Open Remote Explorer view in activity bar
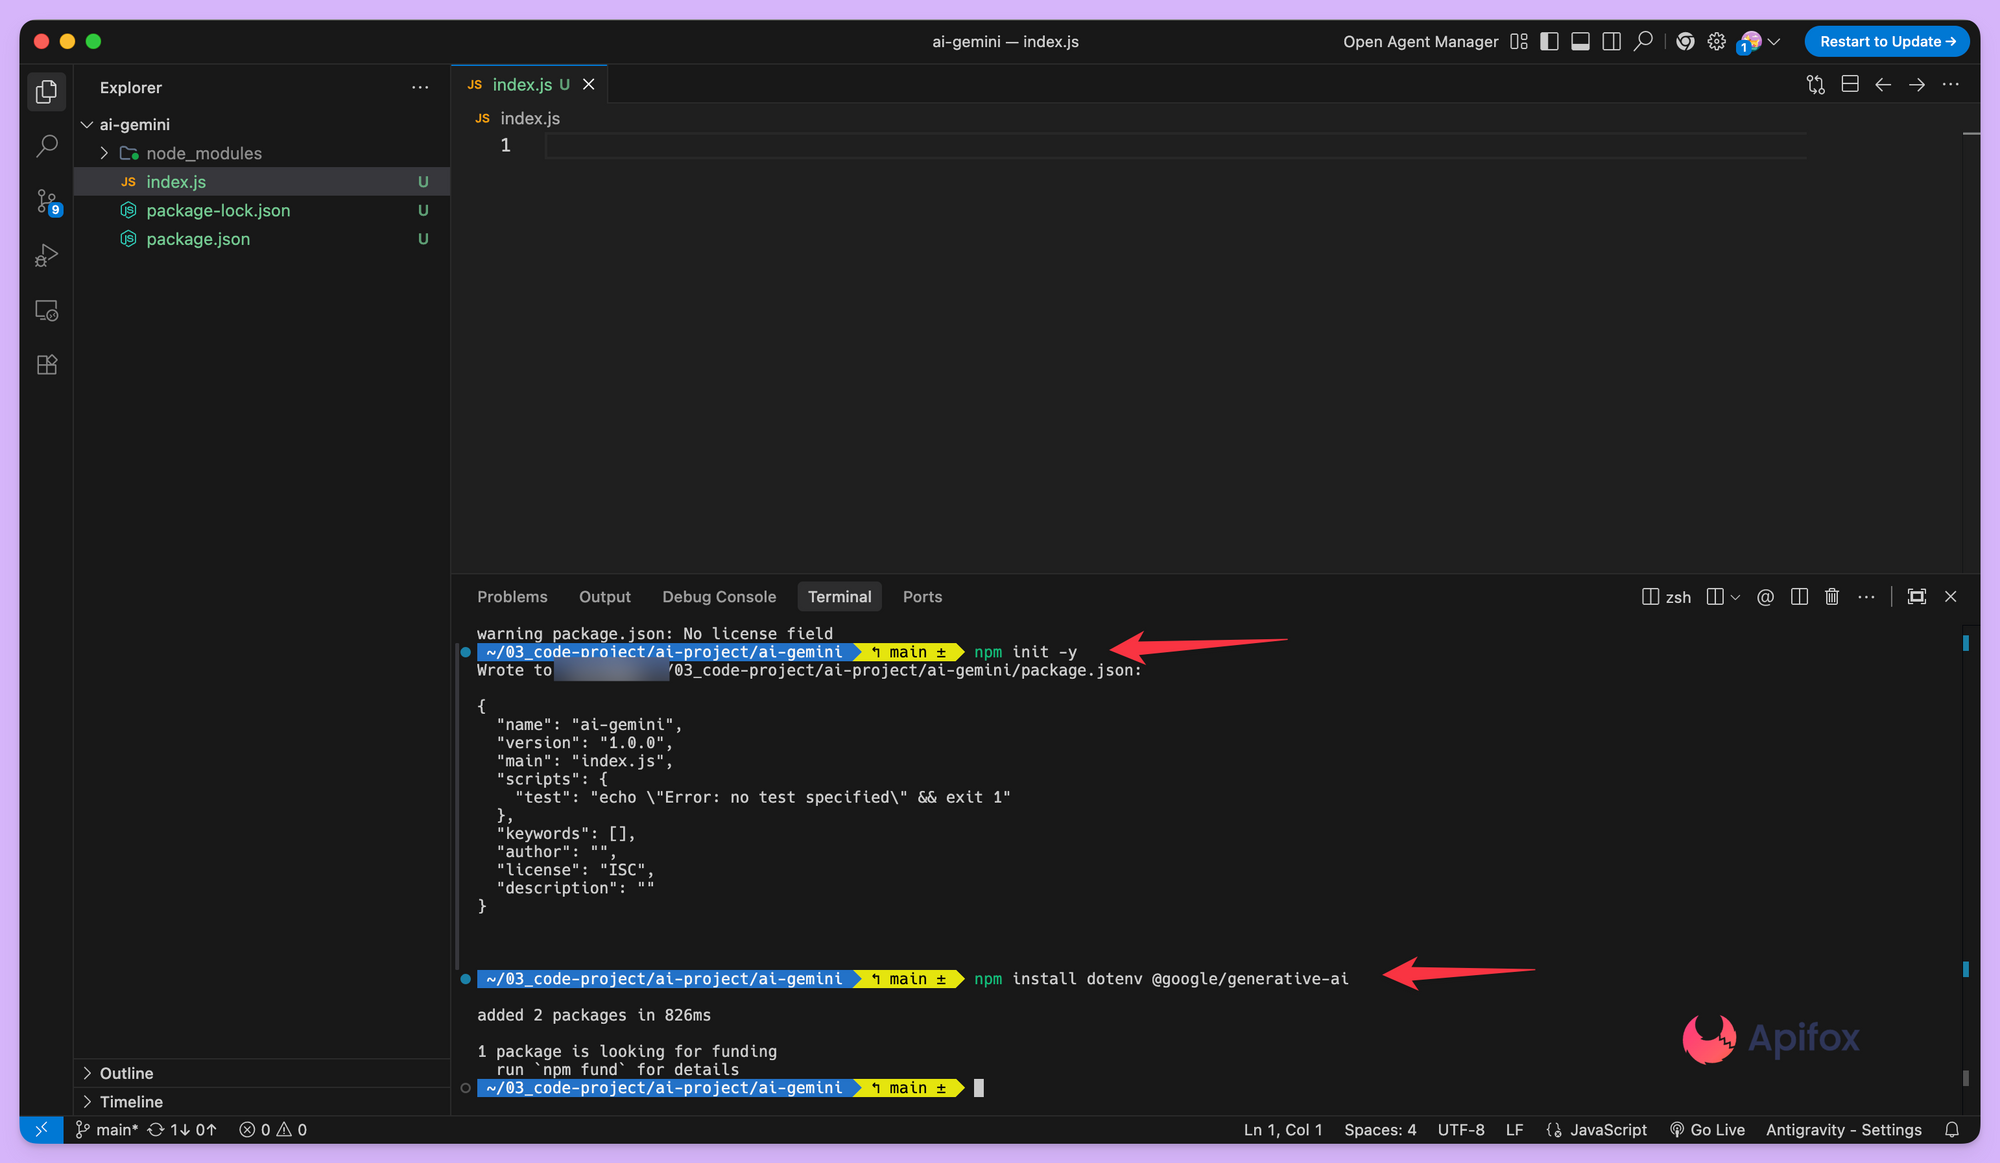Viewport: 2000px width, 1163px height. [46, 311]
